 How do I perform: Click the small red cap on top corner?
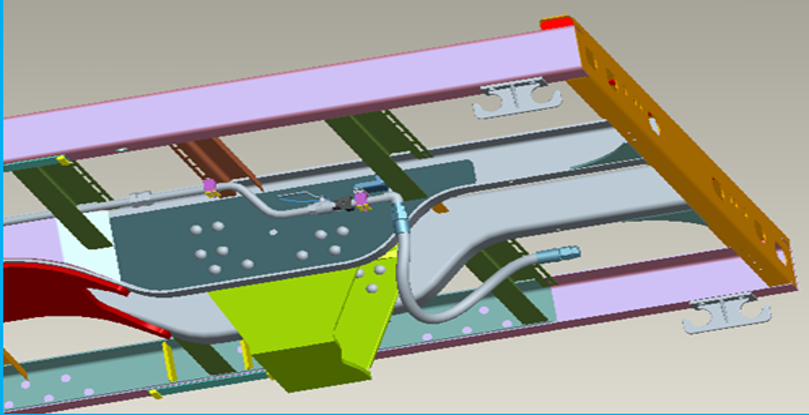pos(557,23)
